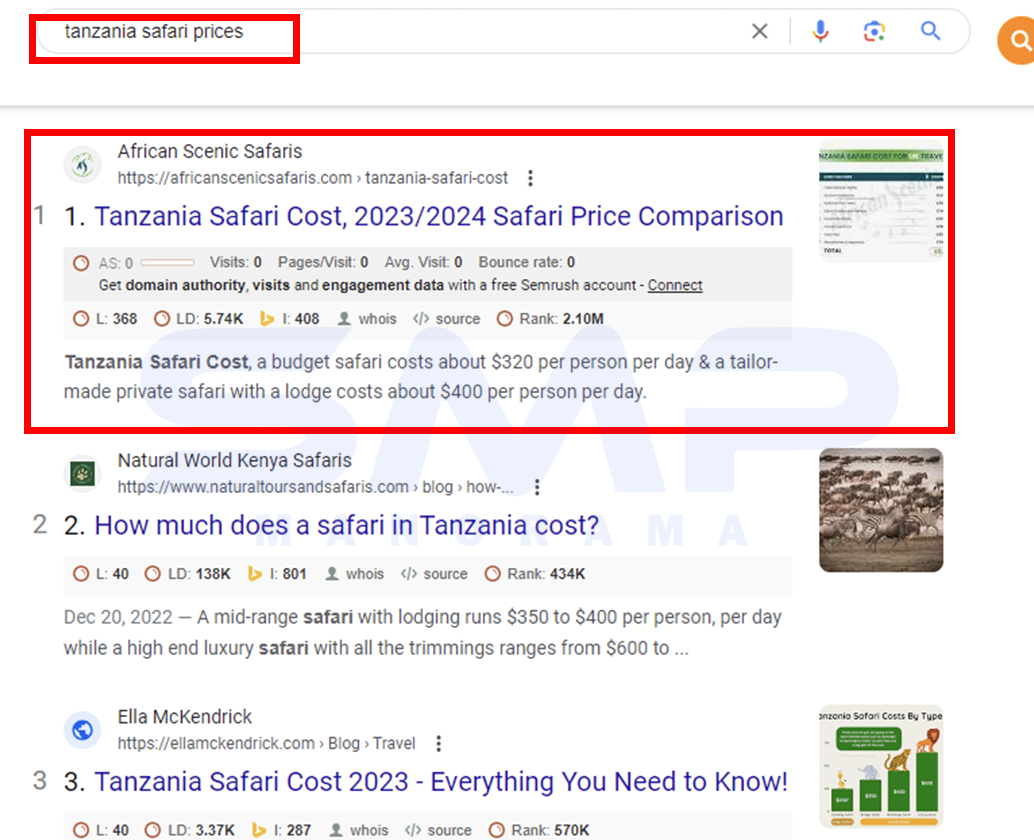Open 'Tanzania Safari Cost, 2023/2024 Safari Price Comparison'
The width and height of the screenshot is (1034, 840).
click(439, 216)
